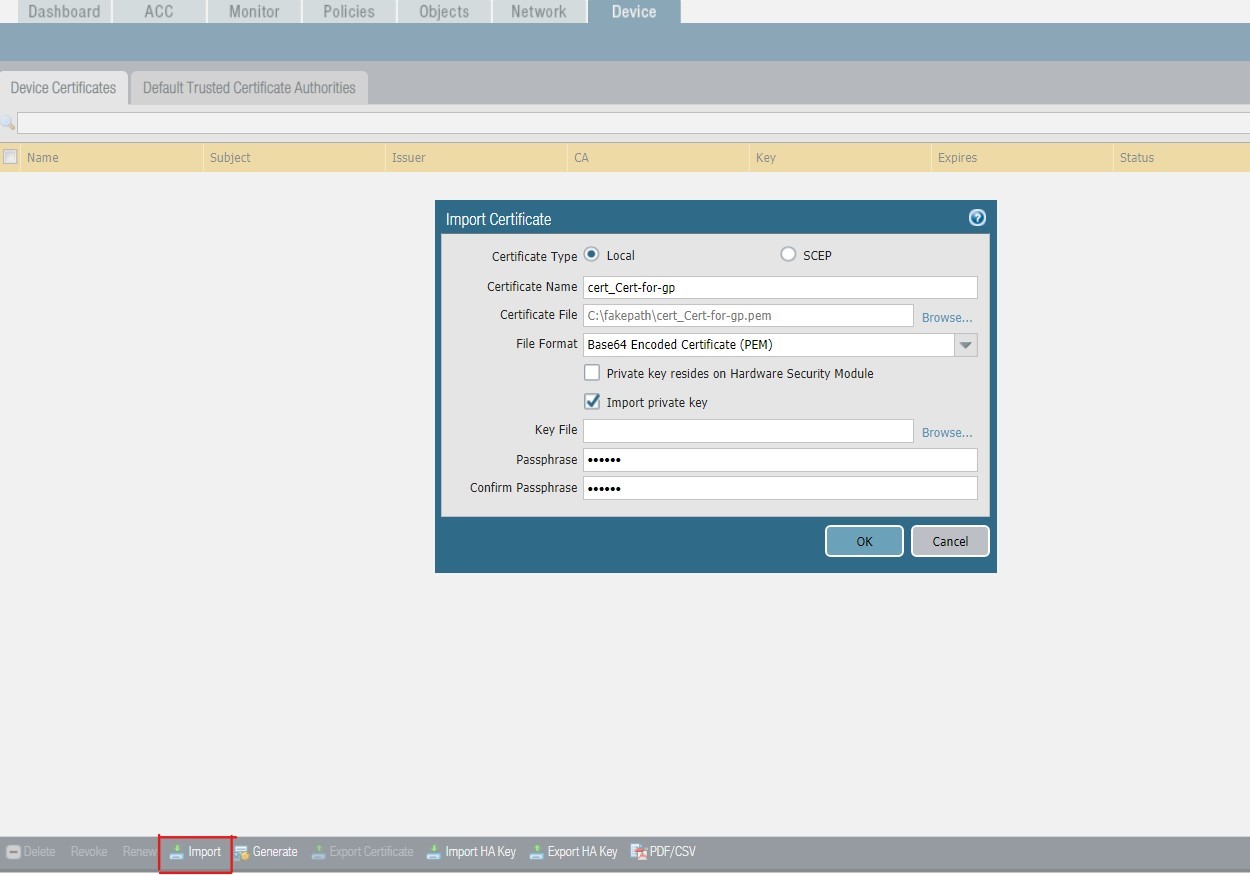Image resolution: width=1250 pixels, height=875 pixels.
Task: Select the SCEP certificate type
Action: (x=787, y=254)
